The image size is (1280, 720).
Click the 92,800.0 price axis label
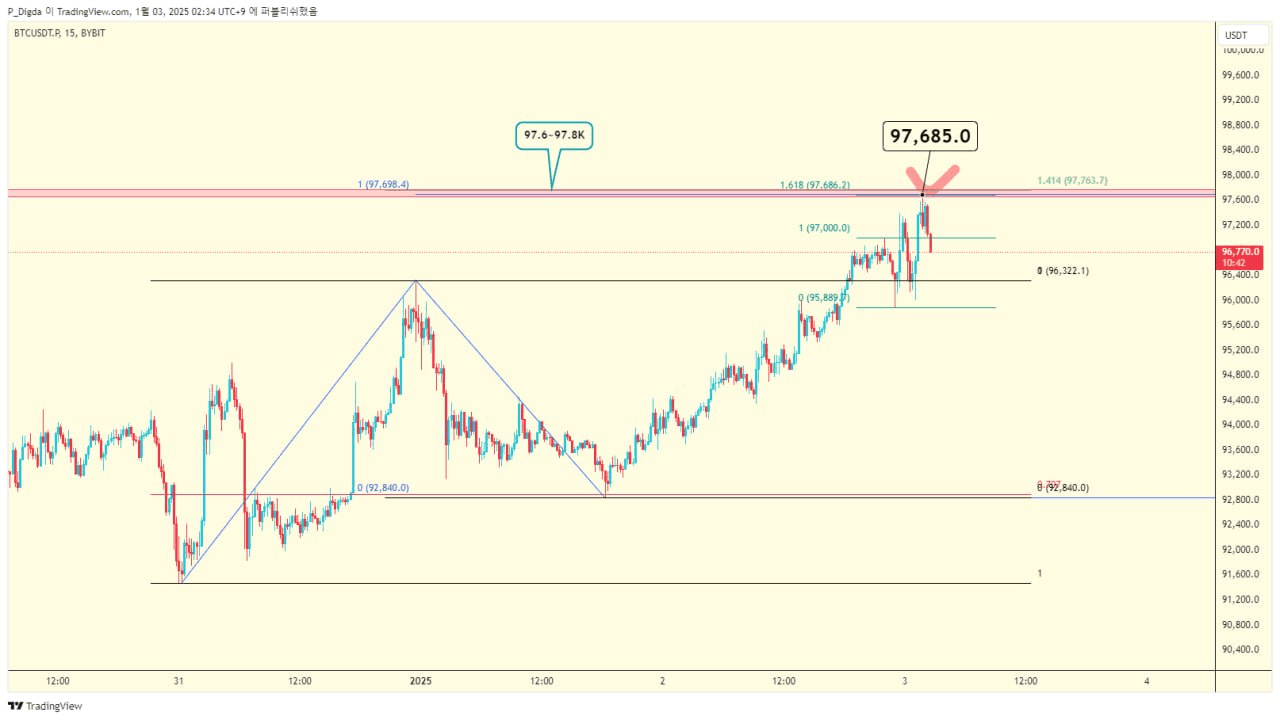coord(1238,500)
